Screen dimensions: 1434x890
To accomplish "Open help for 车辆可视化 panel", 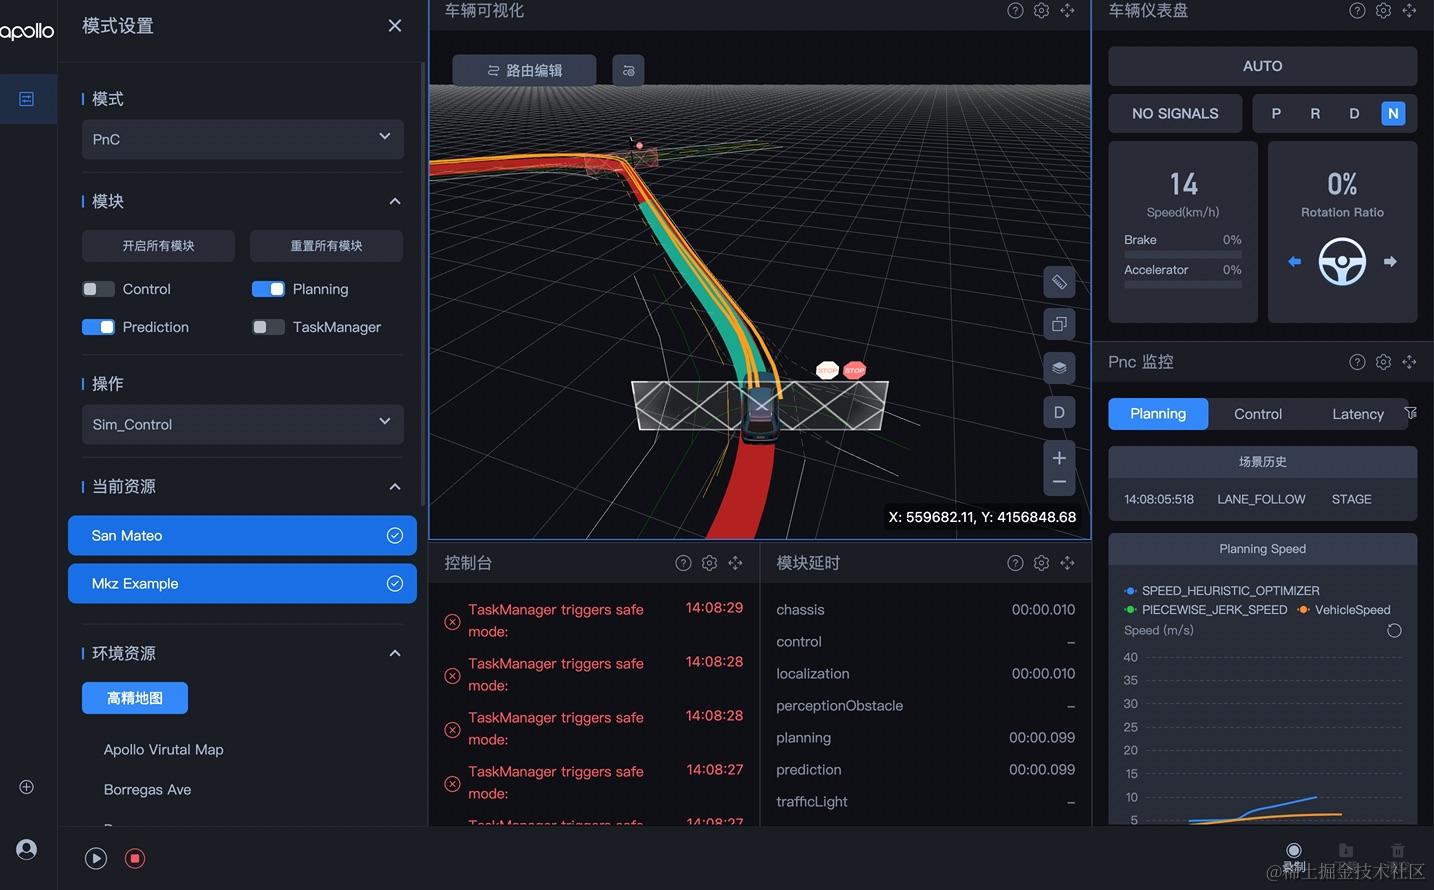I will (1015, 10).
